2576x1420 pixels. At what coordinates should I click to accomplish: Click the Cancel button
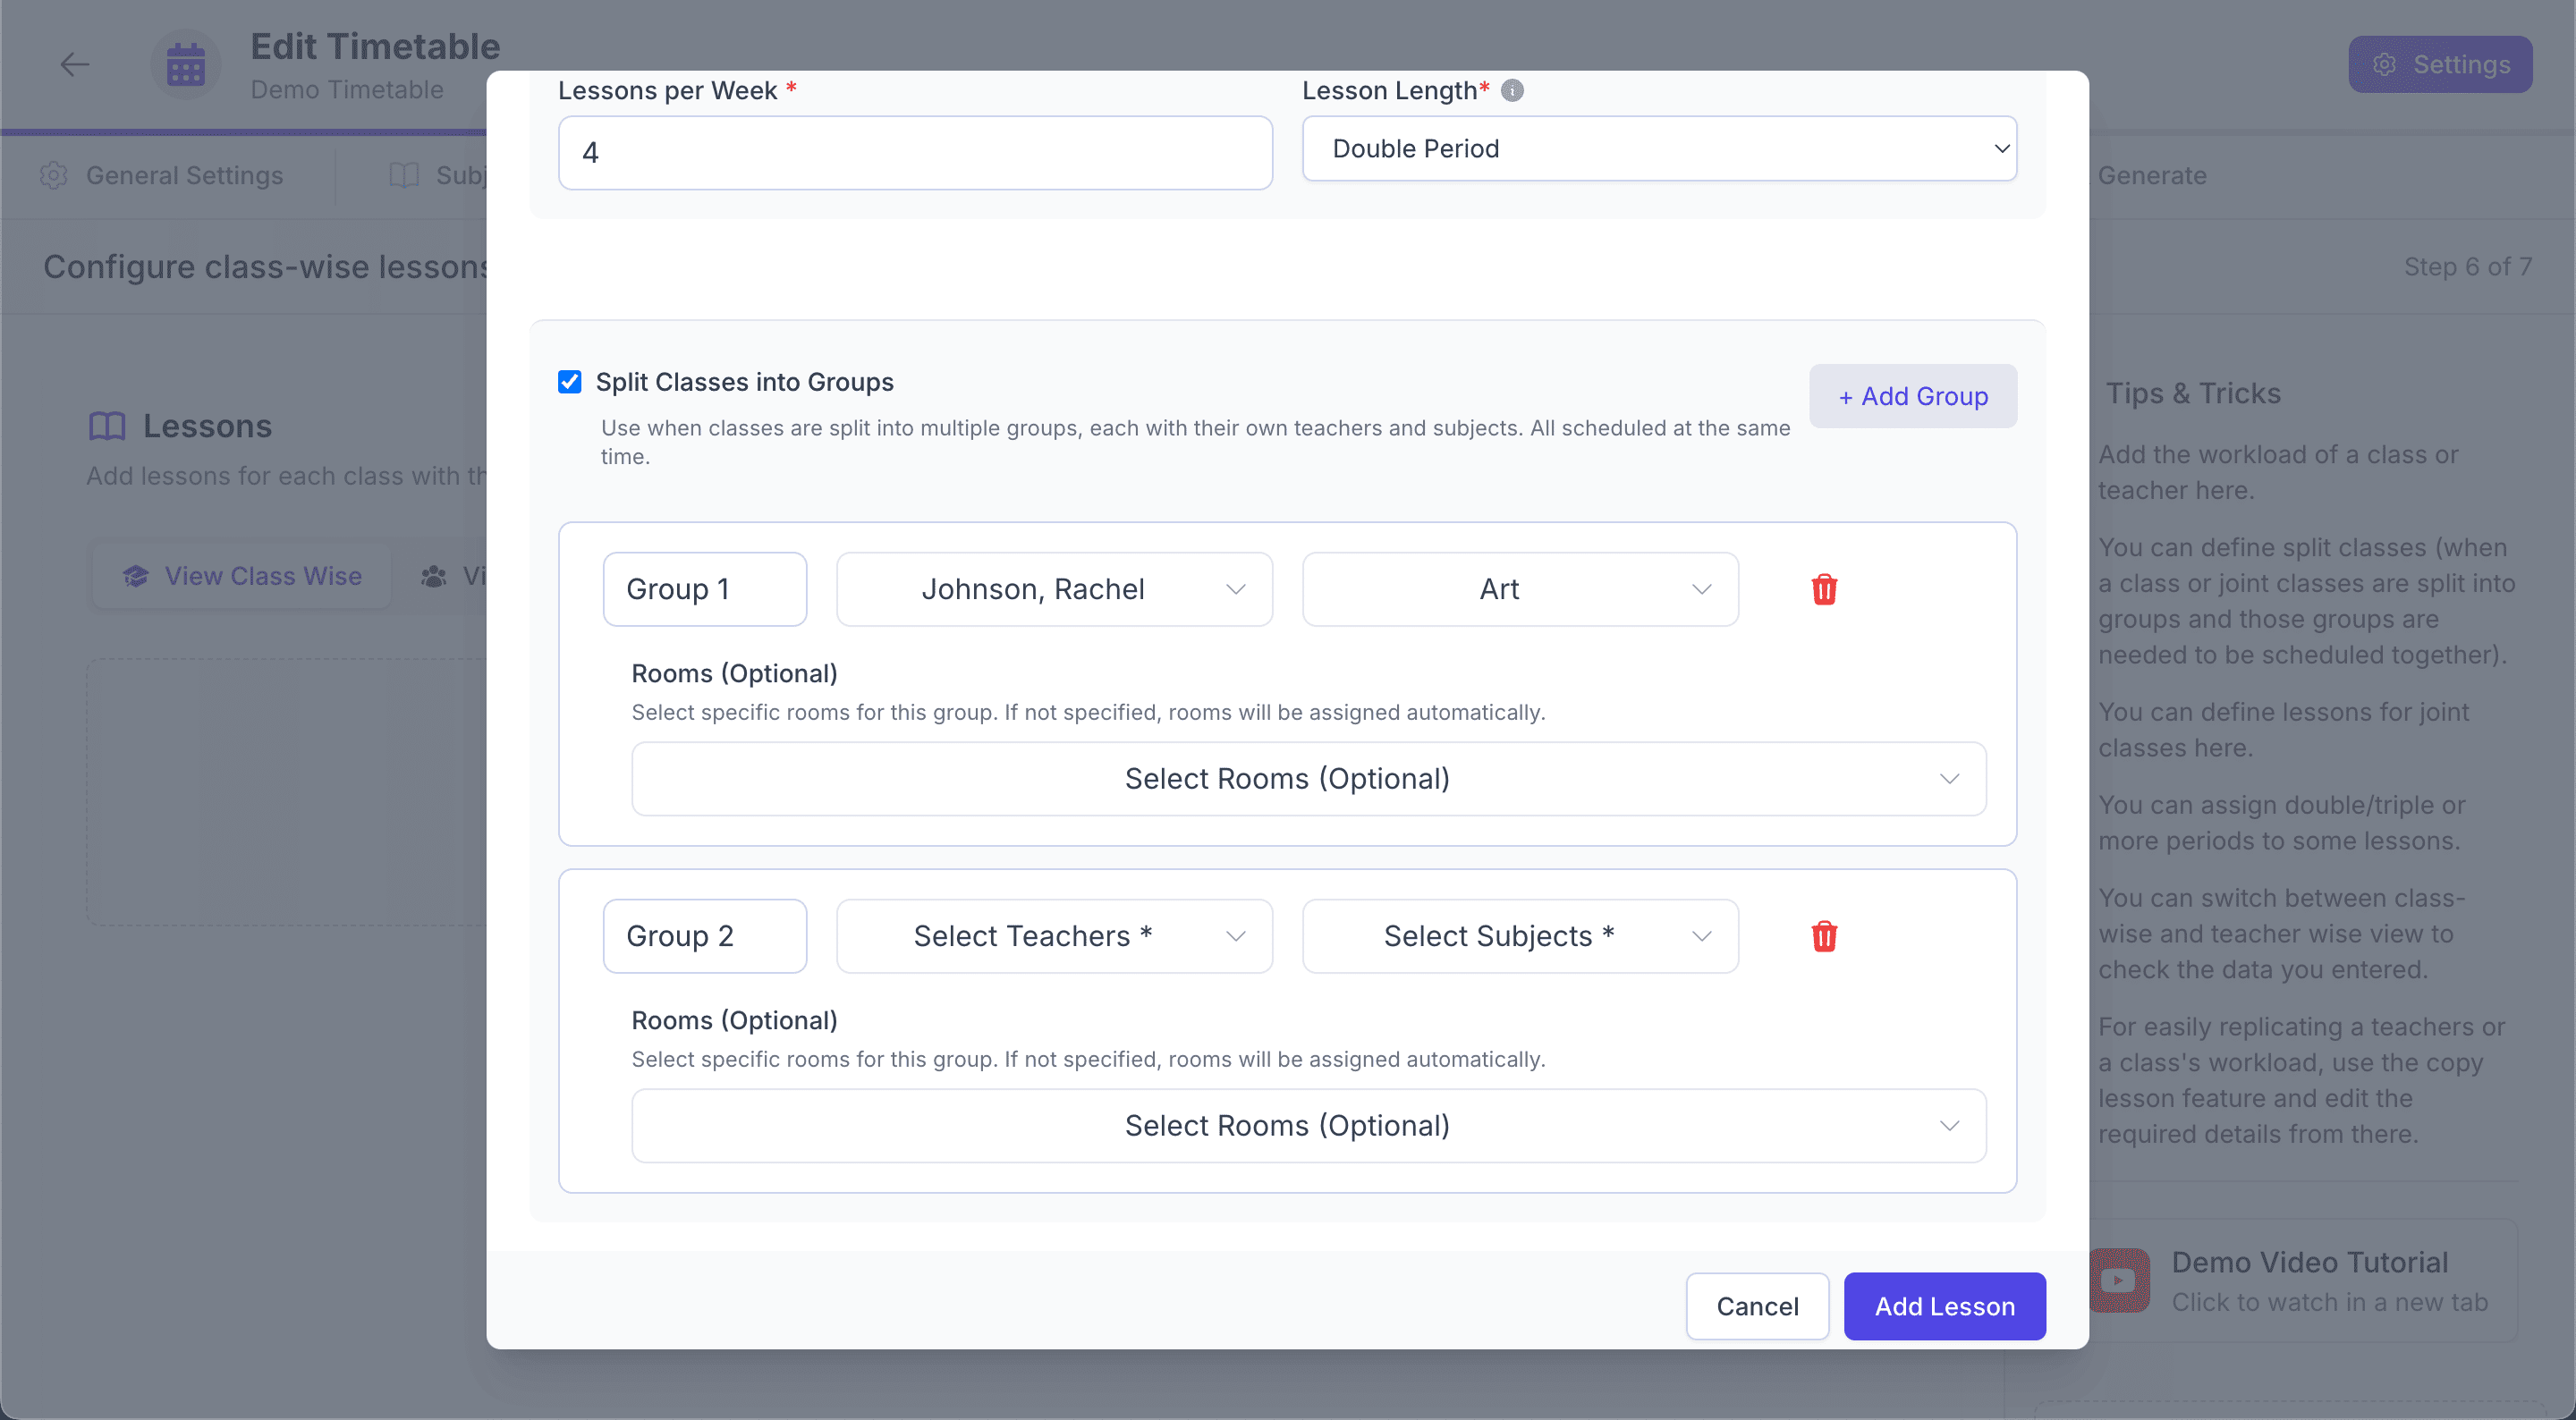tap(1757, 1307)
